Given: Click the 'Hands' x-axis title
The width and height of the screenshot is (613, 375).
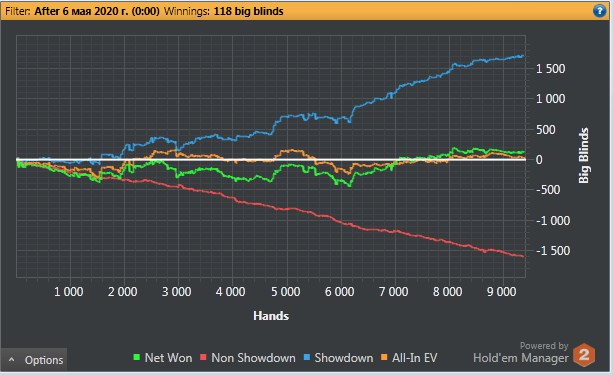Looking at the screenshot, I should pos(271,316).
